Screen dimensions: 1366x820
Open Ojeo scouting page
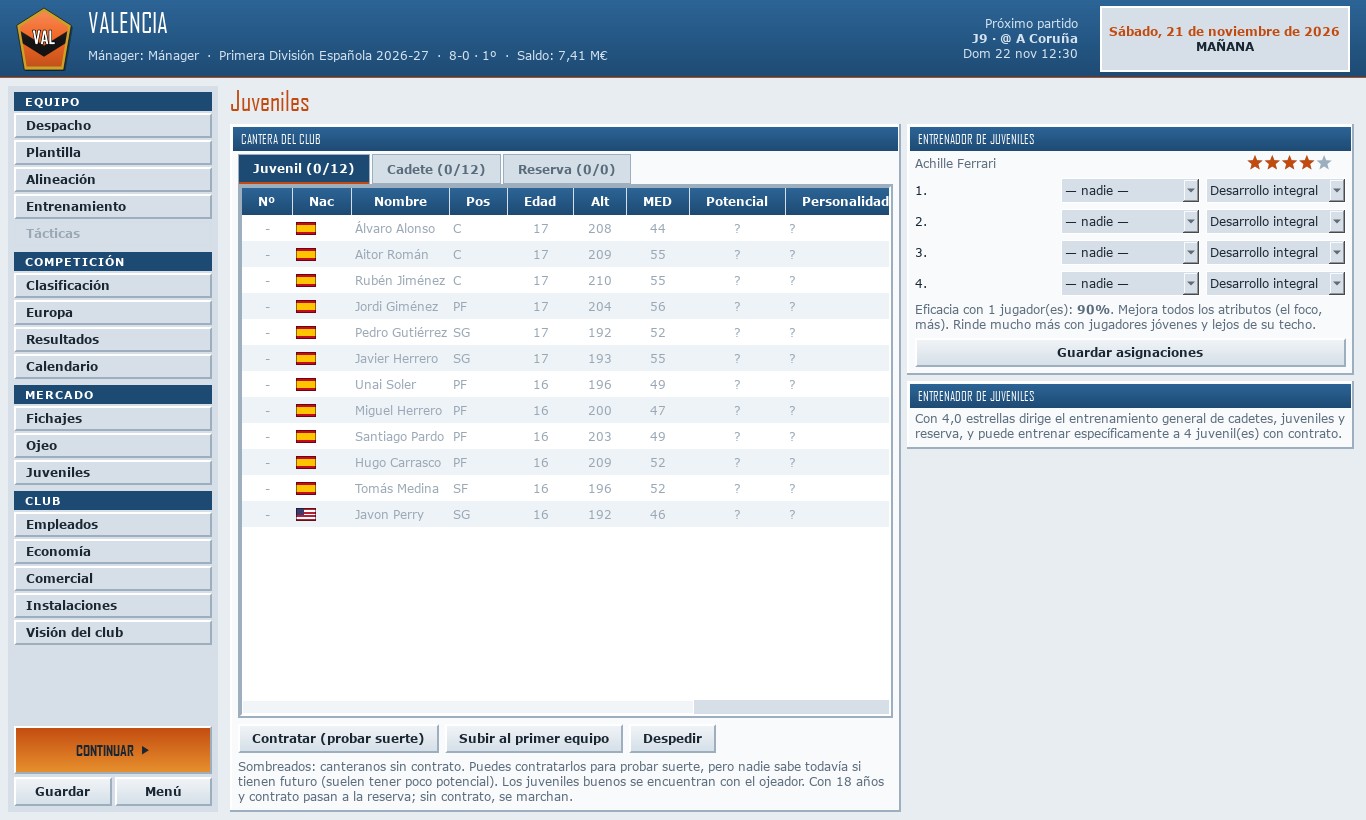click(x=113, y=446)
